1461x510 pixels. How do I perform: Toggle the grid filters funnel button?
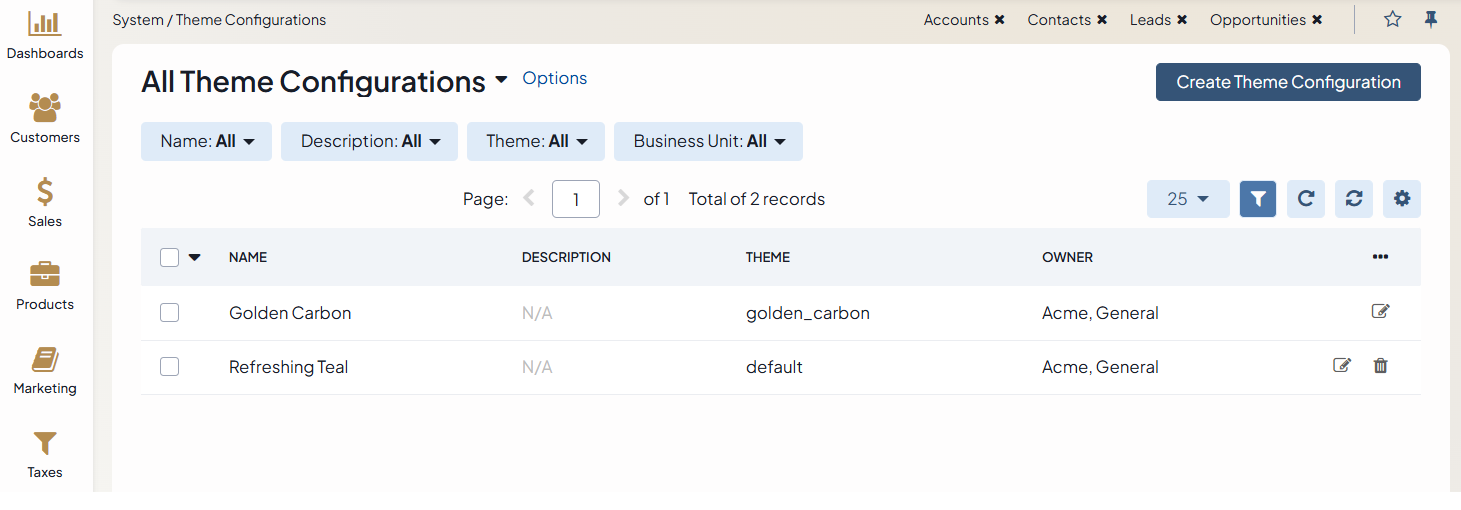[x=1257, y=199]
